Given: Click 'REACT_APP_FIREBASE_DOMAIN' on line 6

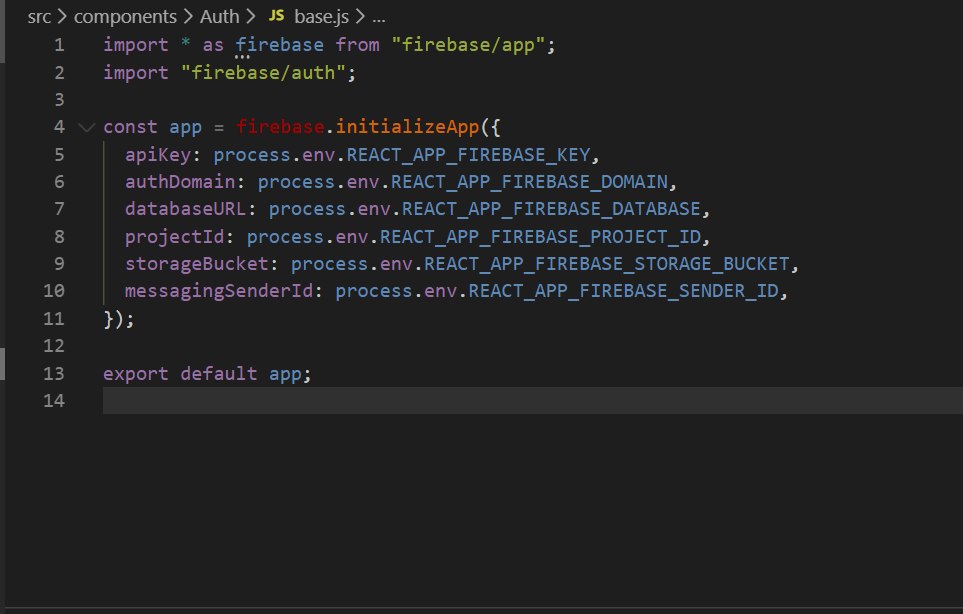Looking at the screenshot, I should click(x=529, y=182).
